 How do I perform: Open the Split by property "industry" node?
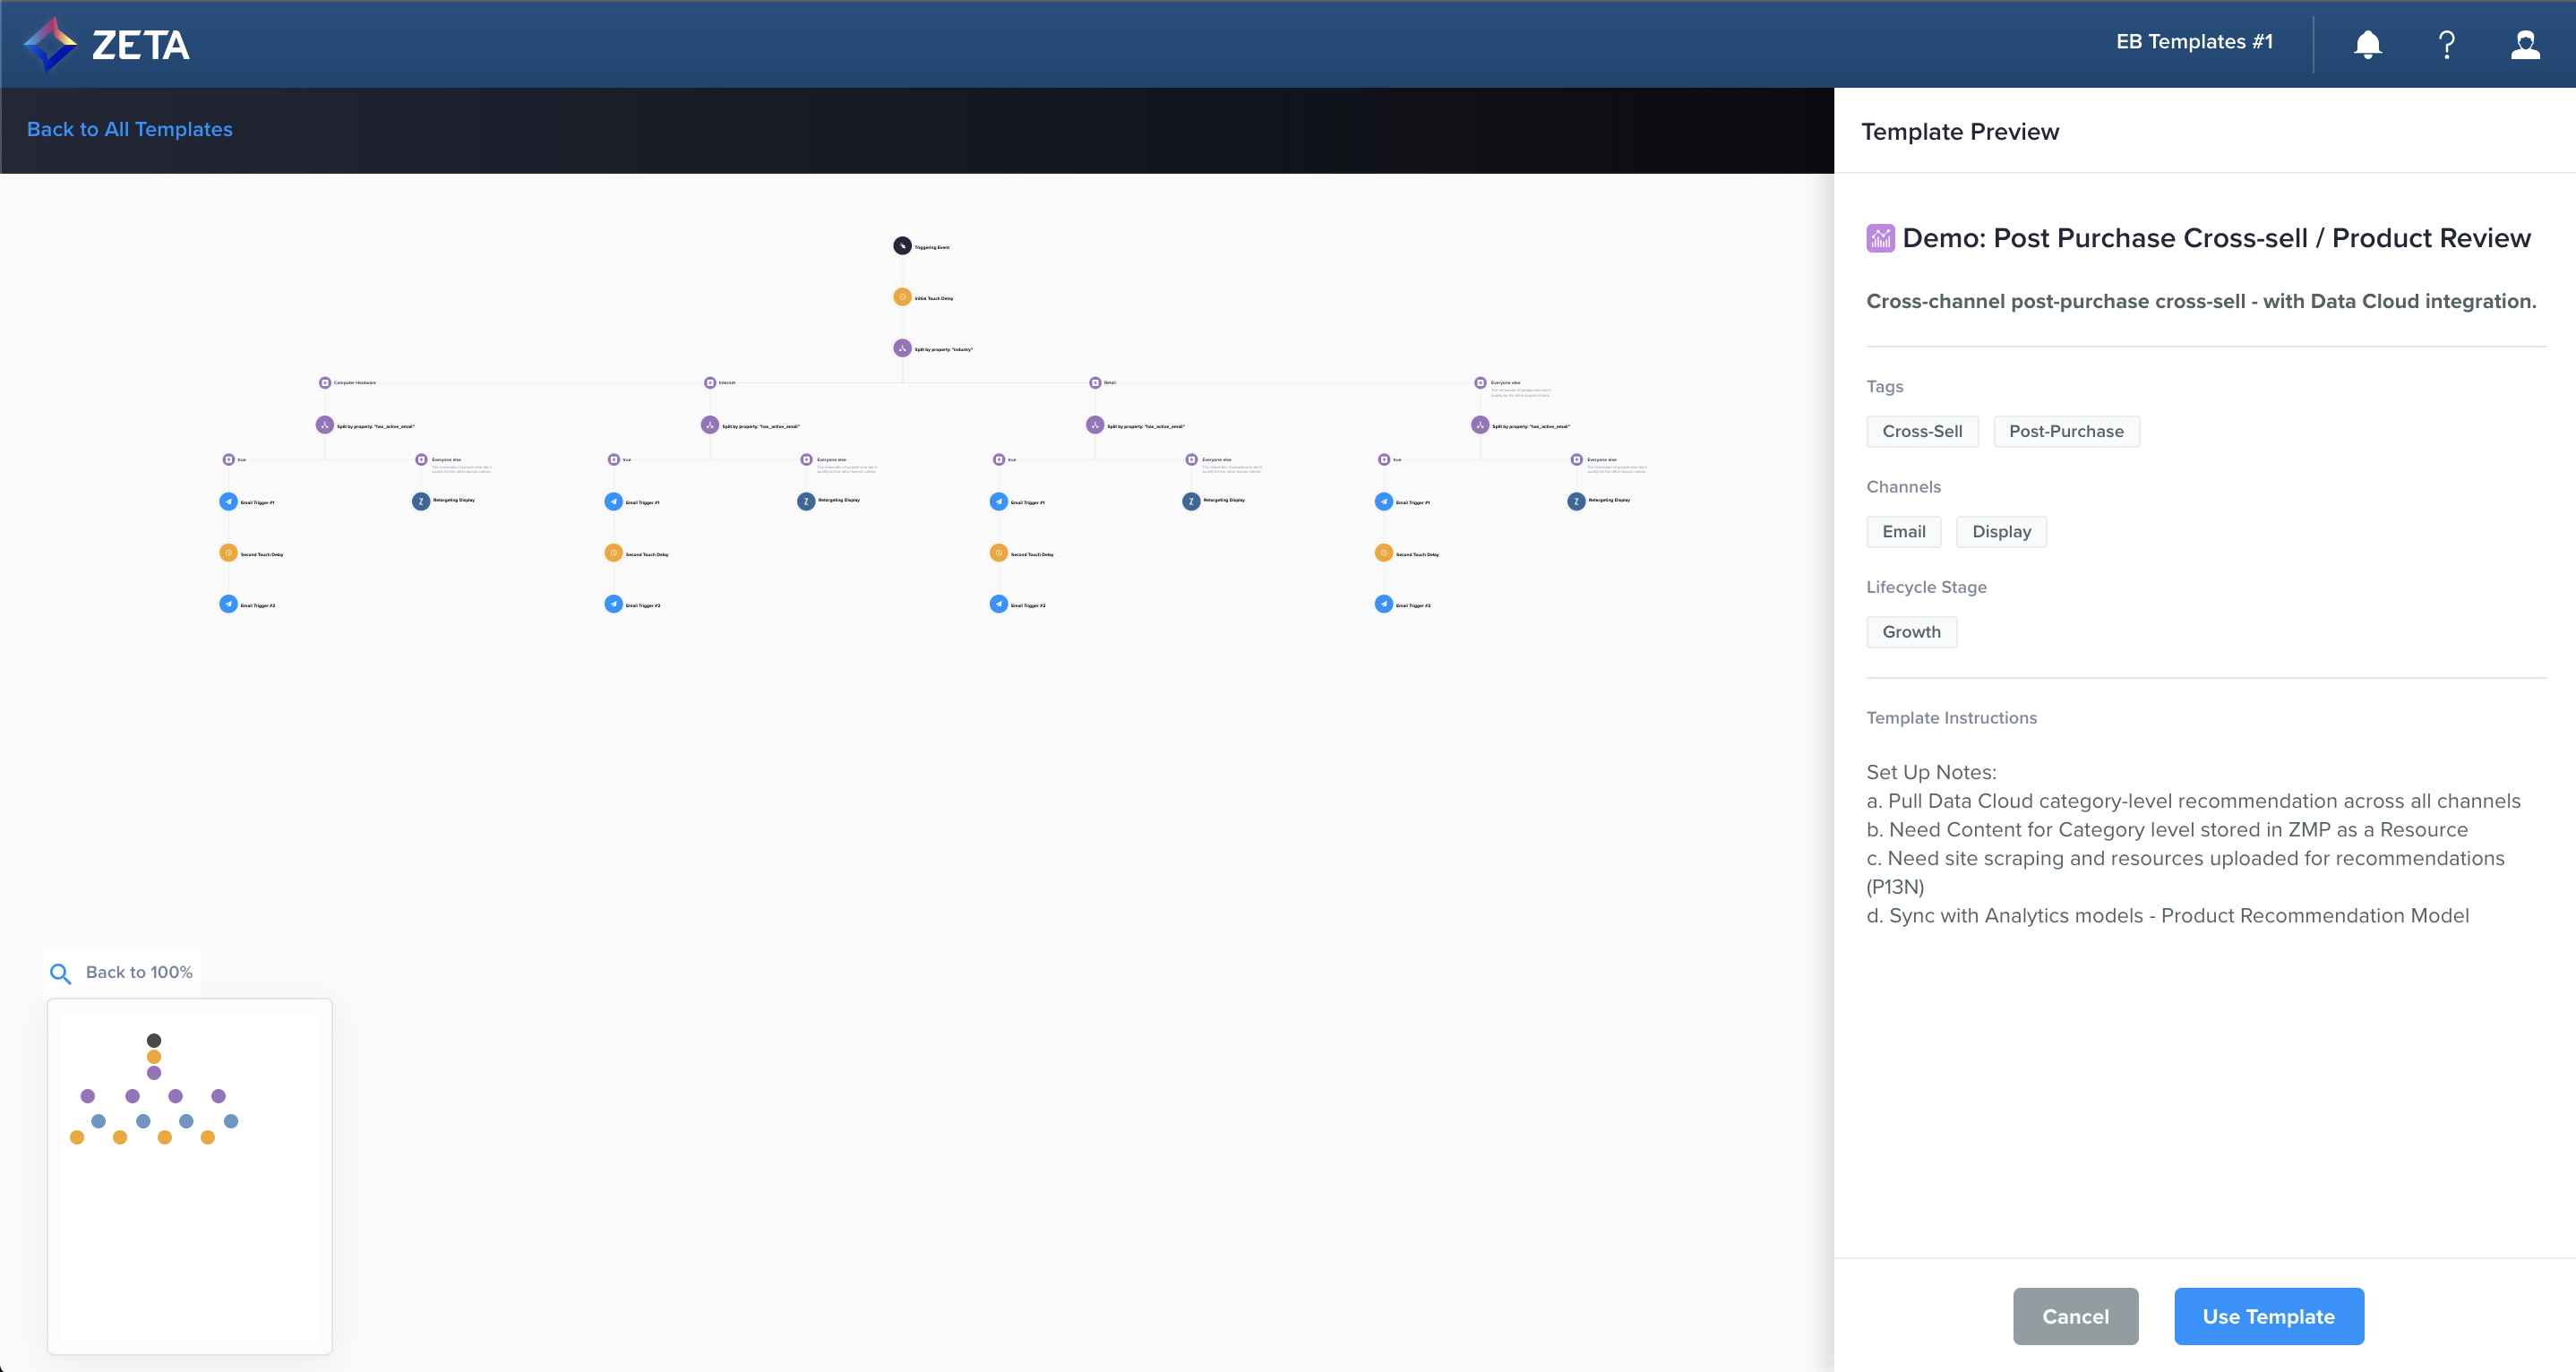click(x=902, y=348)
